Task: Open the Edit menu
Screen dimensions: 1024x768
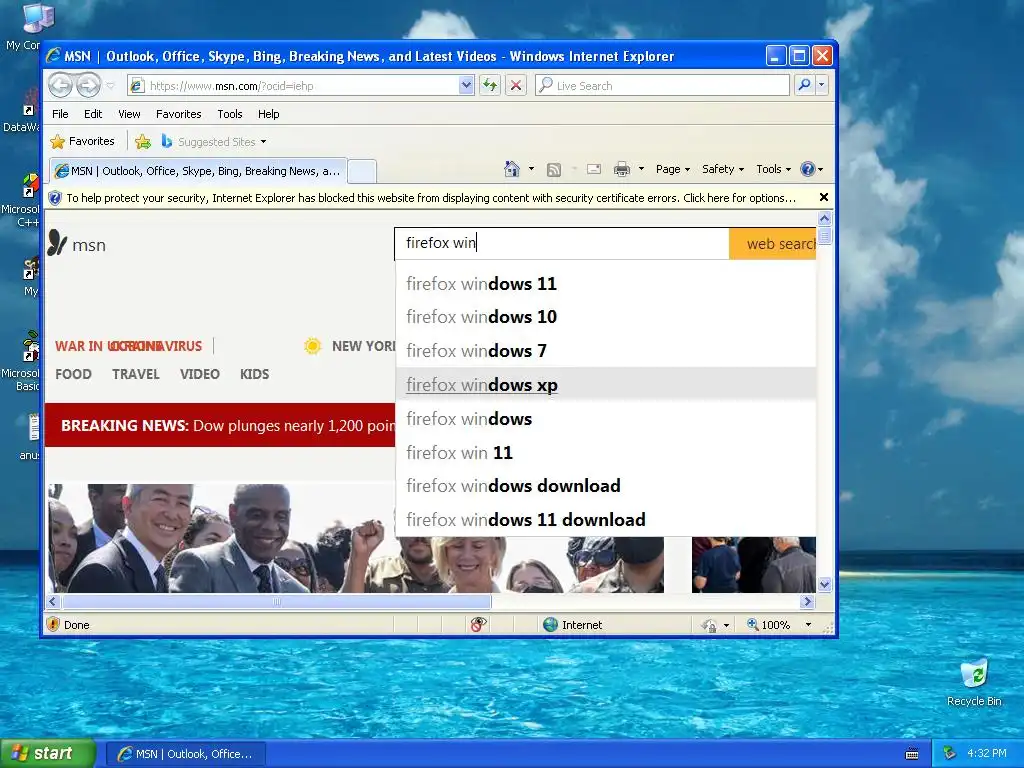Action: pos(93,114)
